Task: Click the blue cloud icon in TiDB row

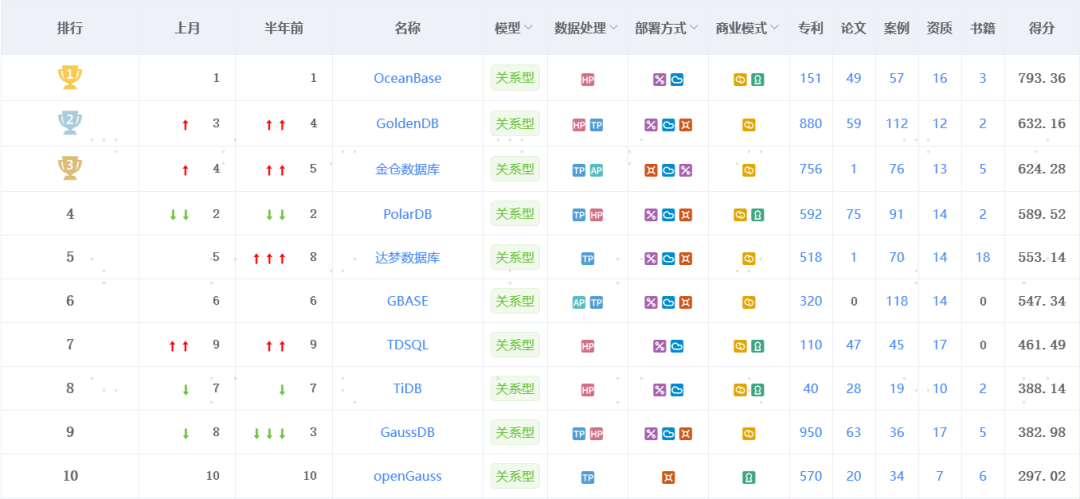Action: [677, 391]
